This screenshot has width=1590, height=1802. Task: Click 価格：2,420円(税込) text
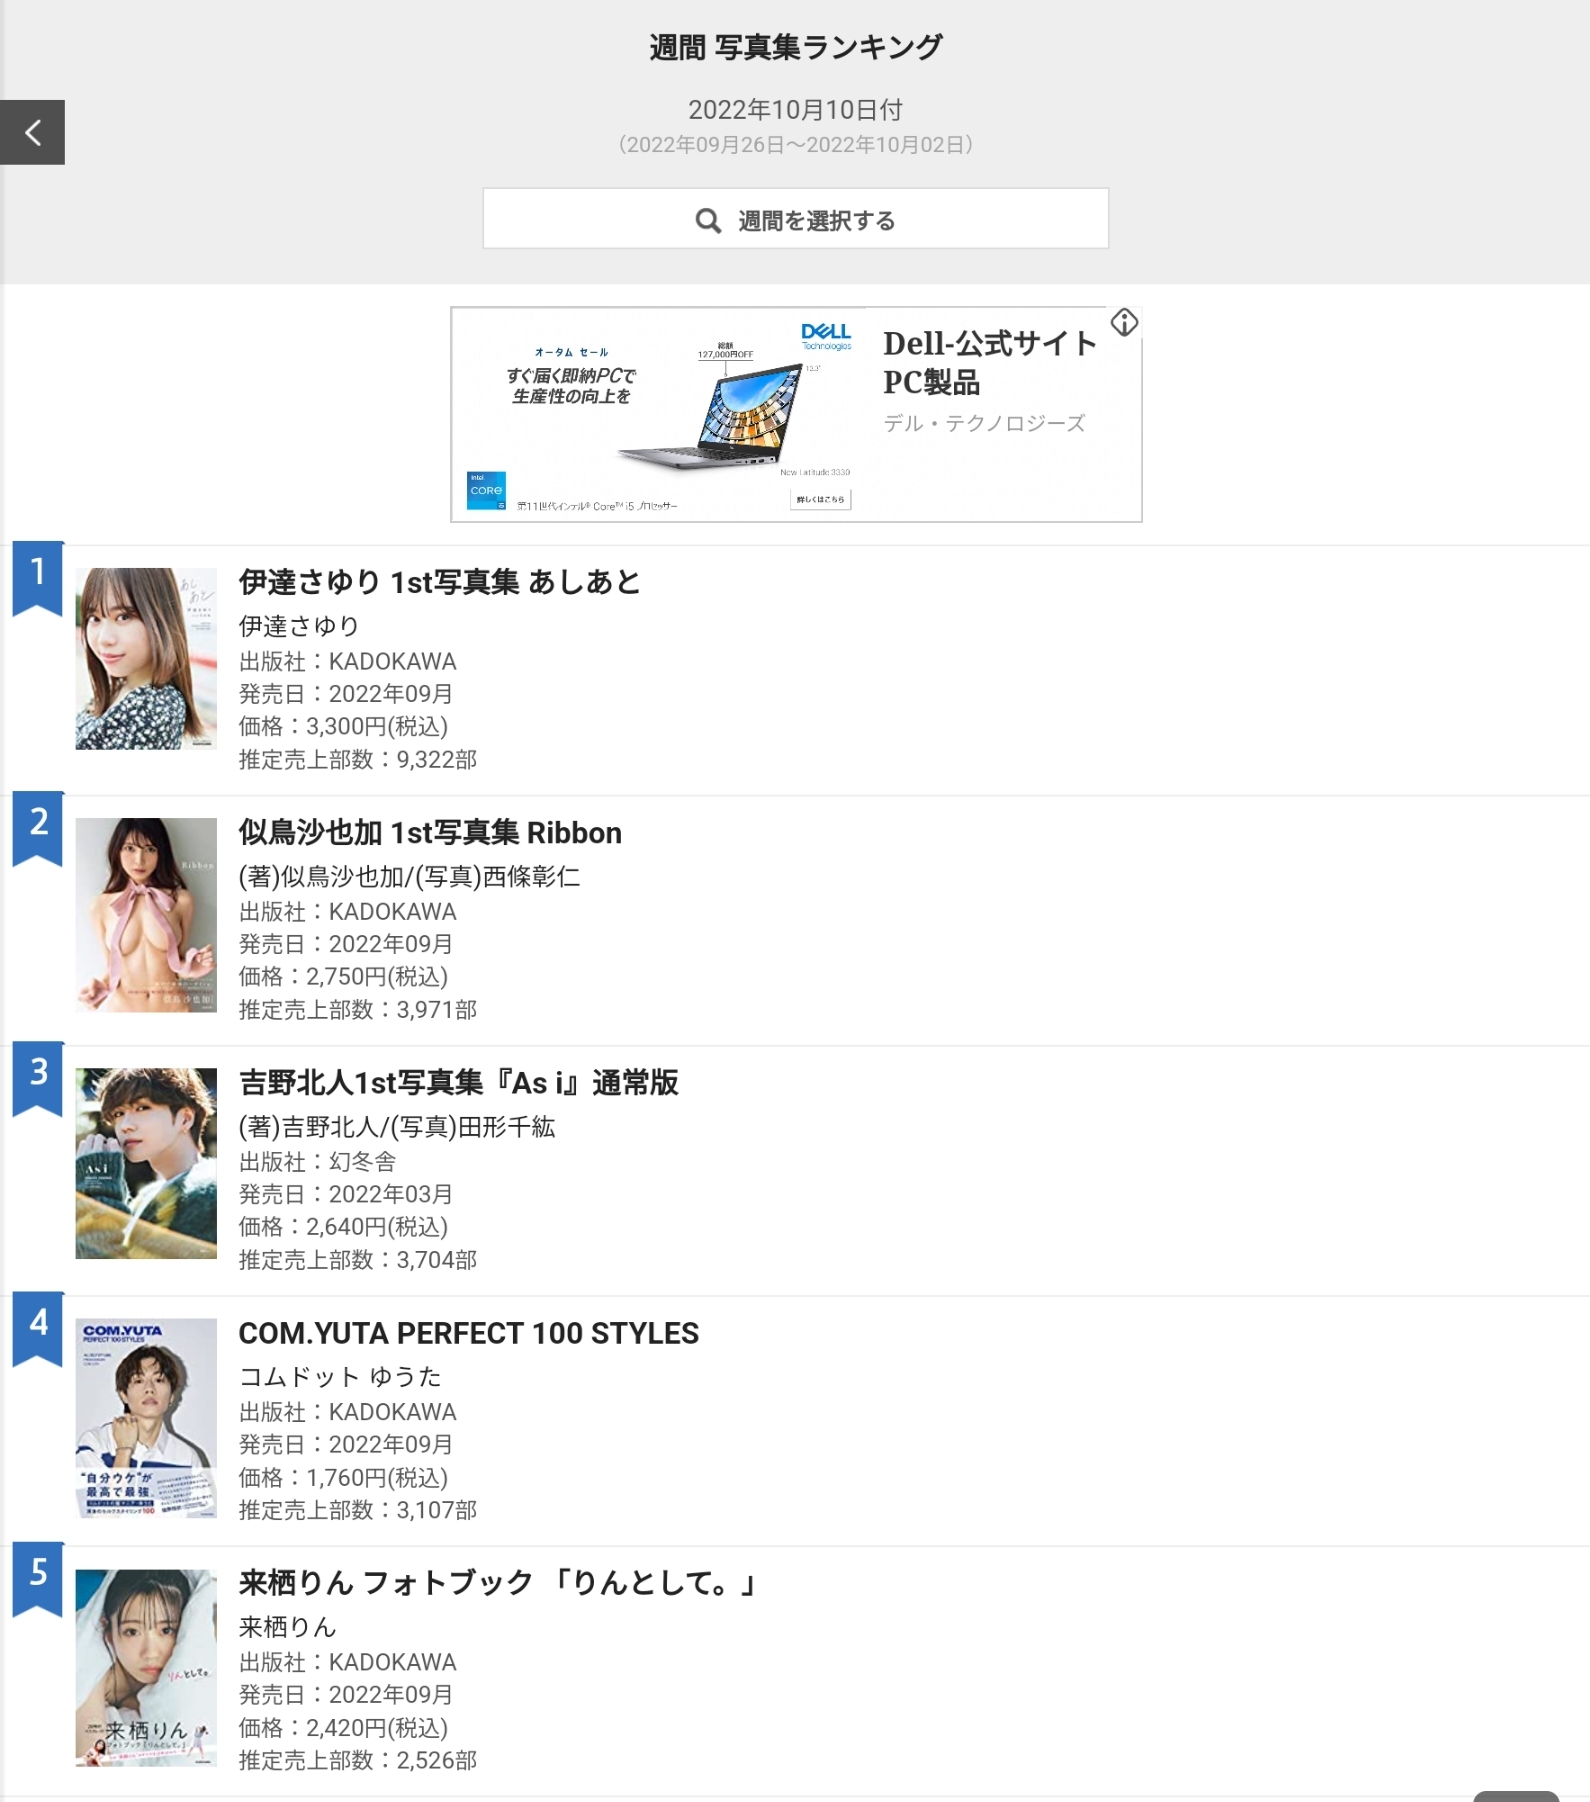[343, 1728]
